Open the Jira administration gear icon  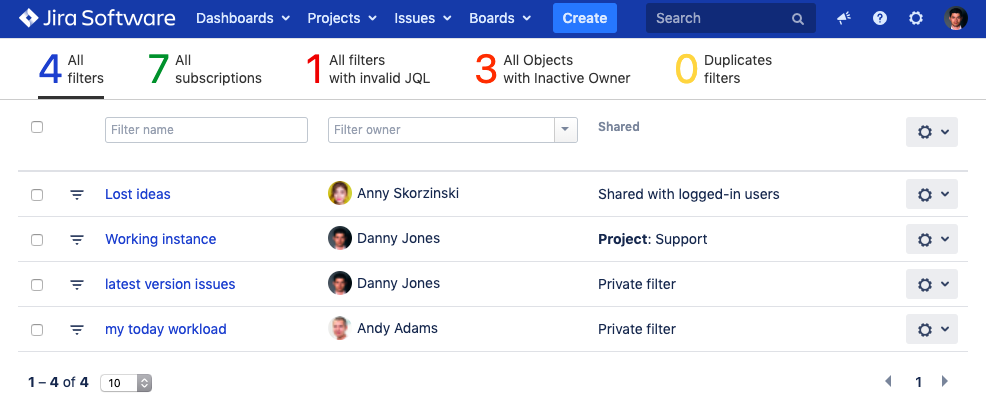pyautogui.click(x=916, y=18)
